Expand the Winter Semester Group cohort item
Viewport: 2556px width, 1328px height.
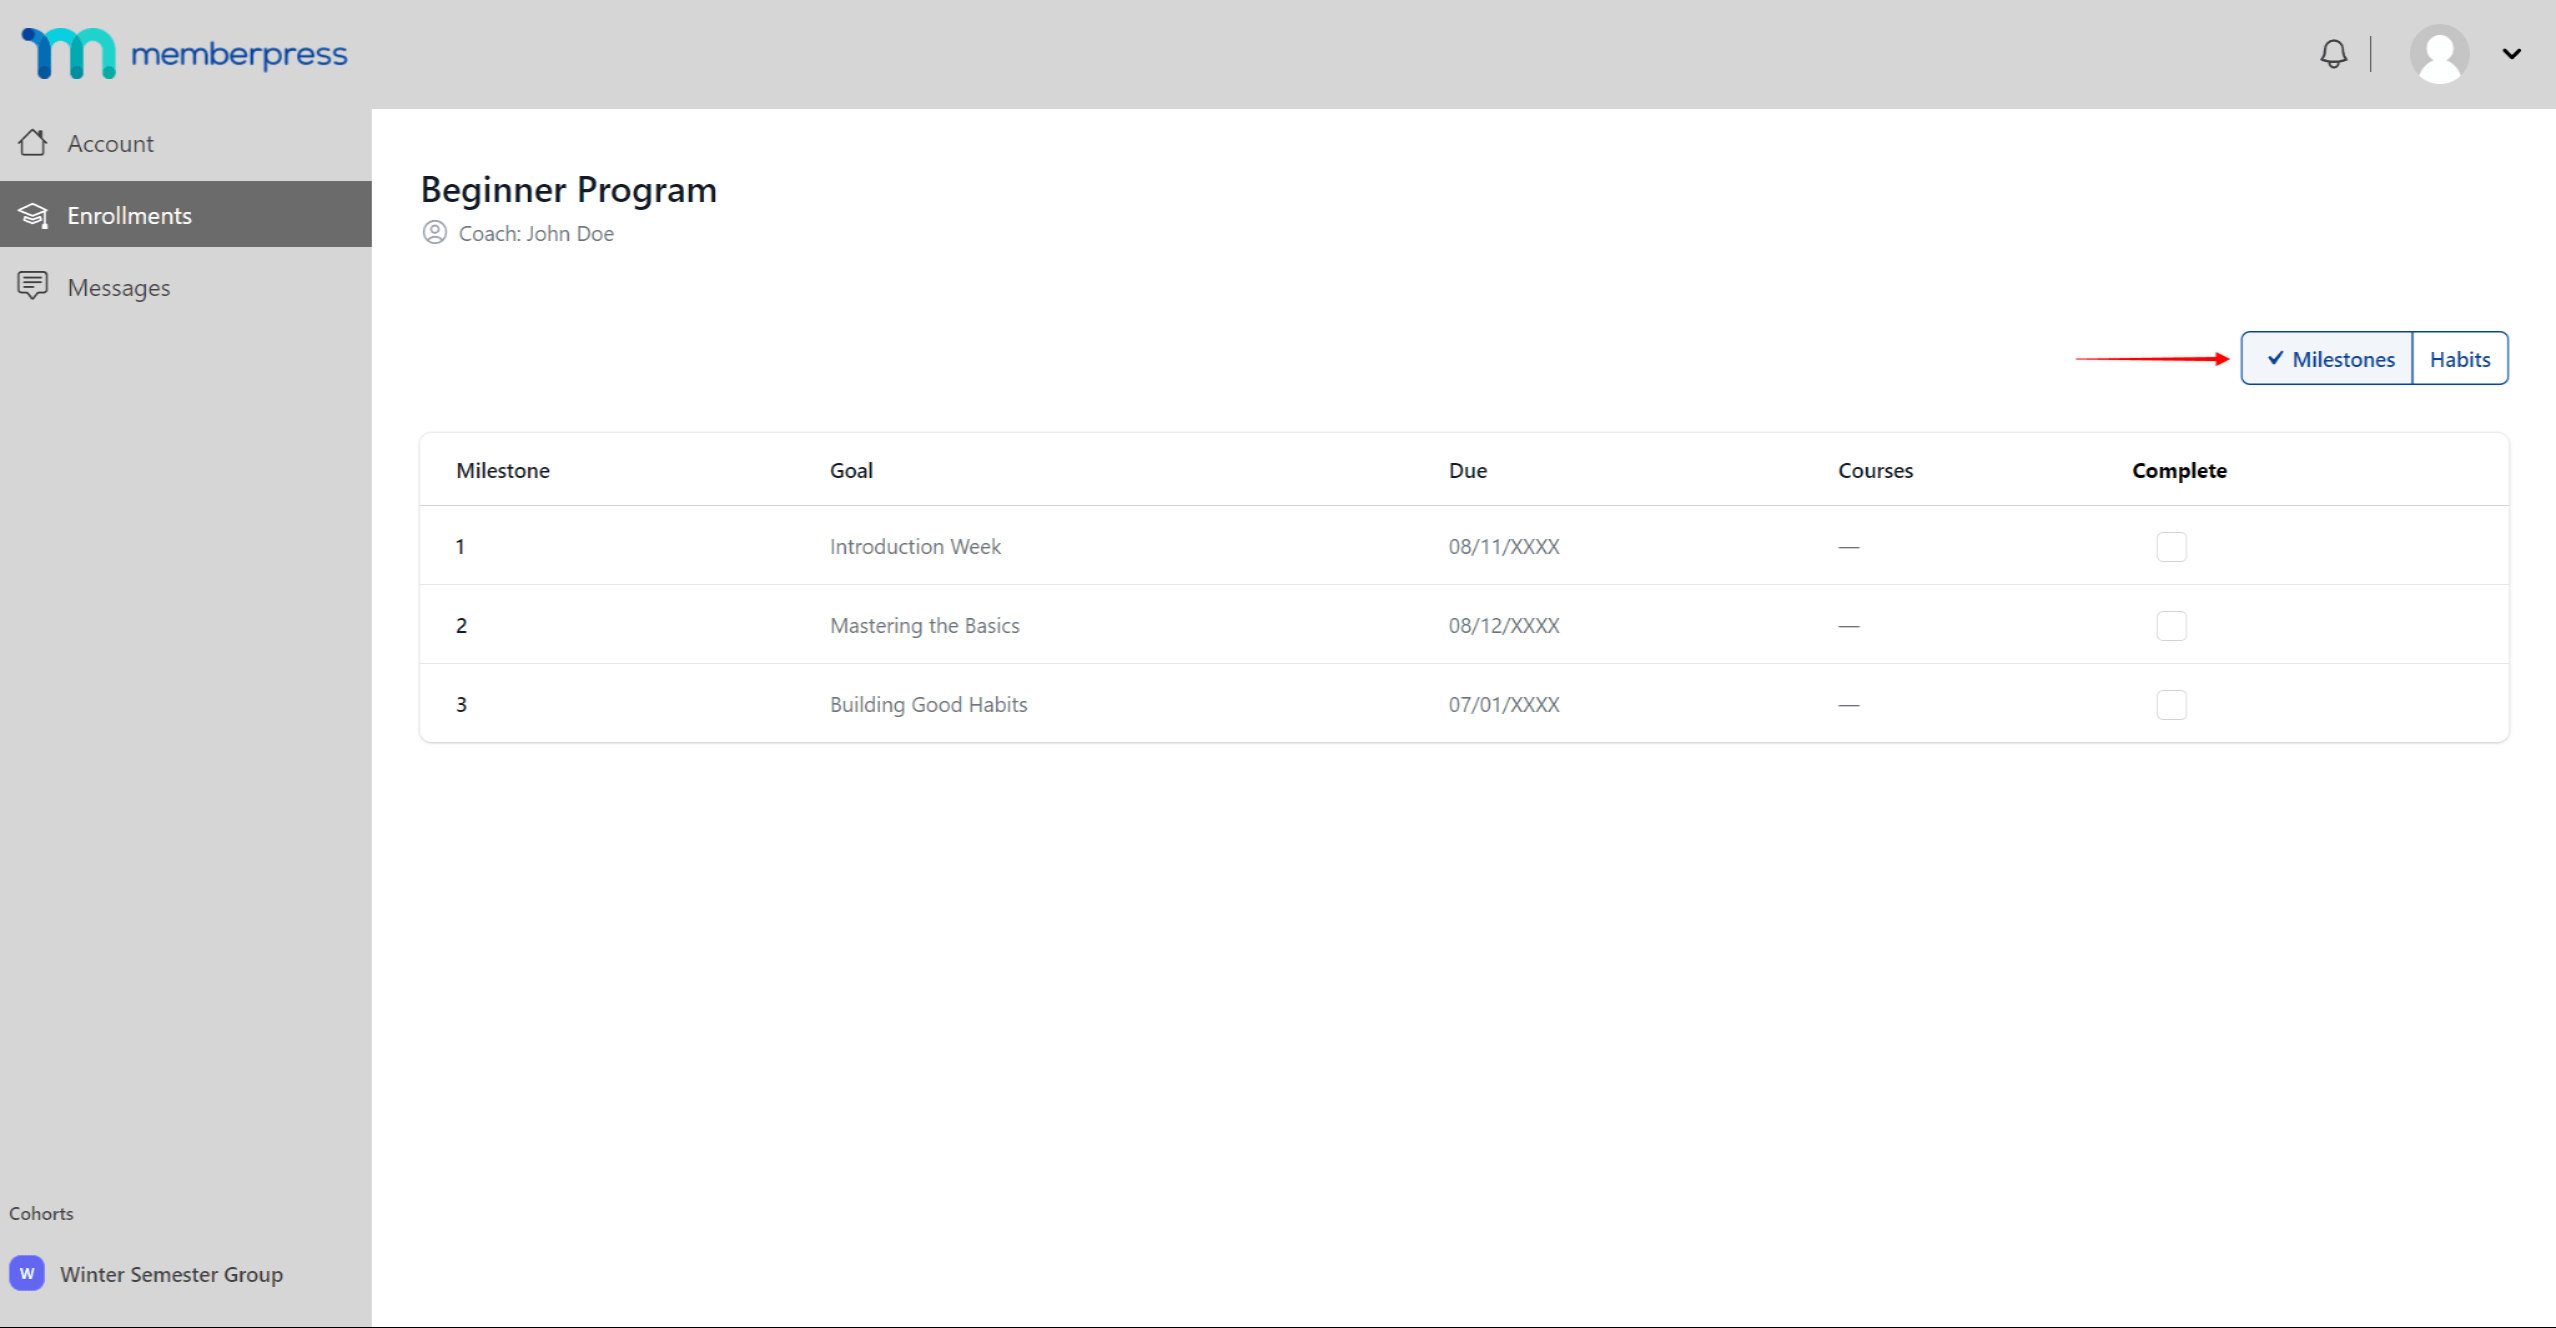coord(169,1274)
